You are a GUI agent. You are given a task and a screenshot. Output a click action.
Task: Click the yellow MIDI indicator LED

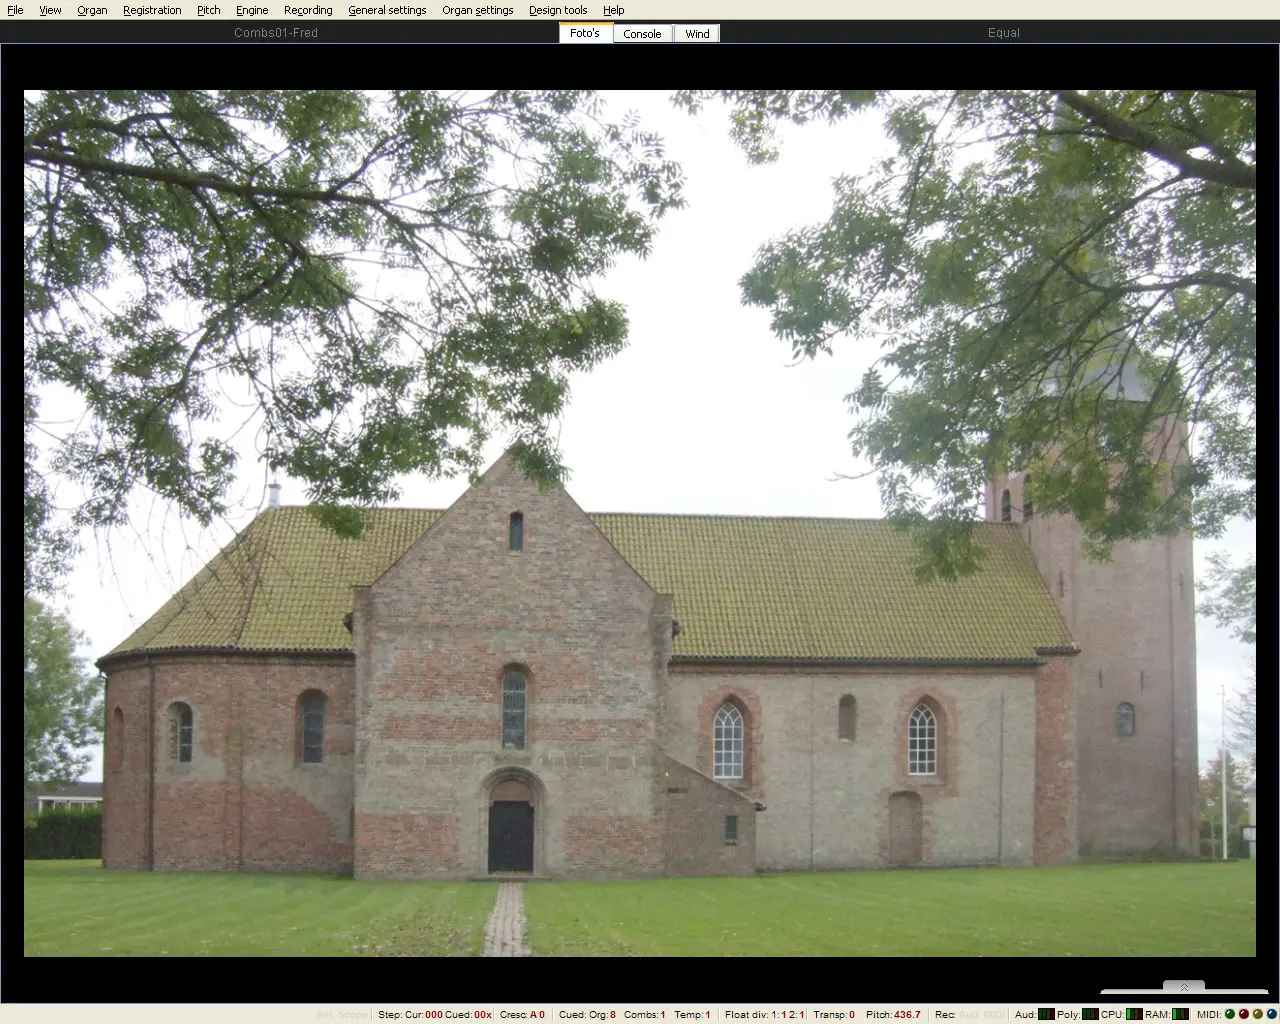pos(1258,1014)
